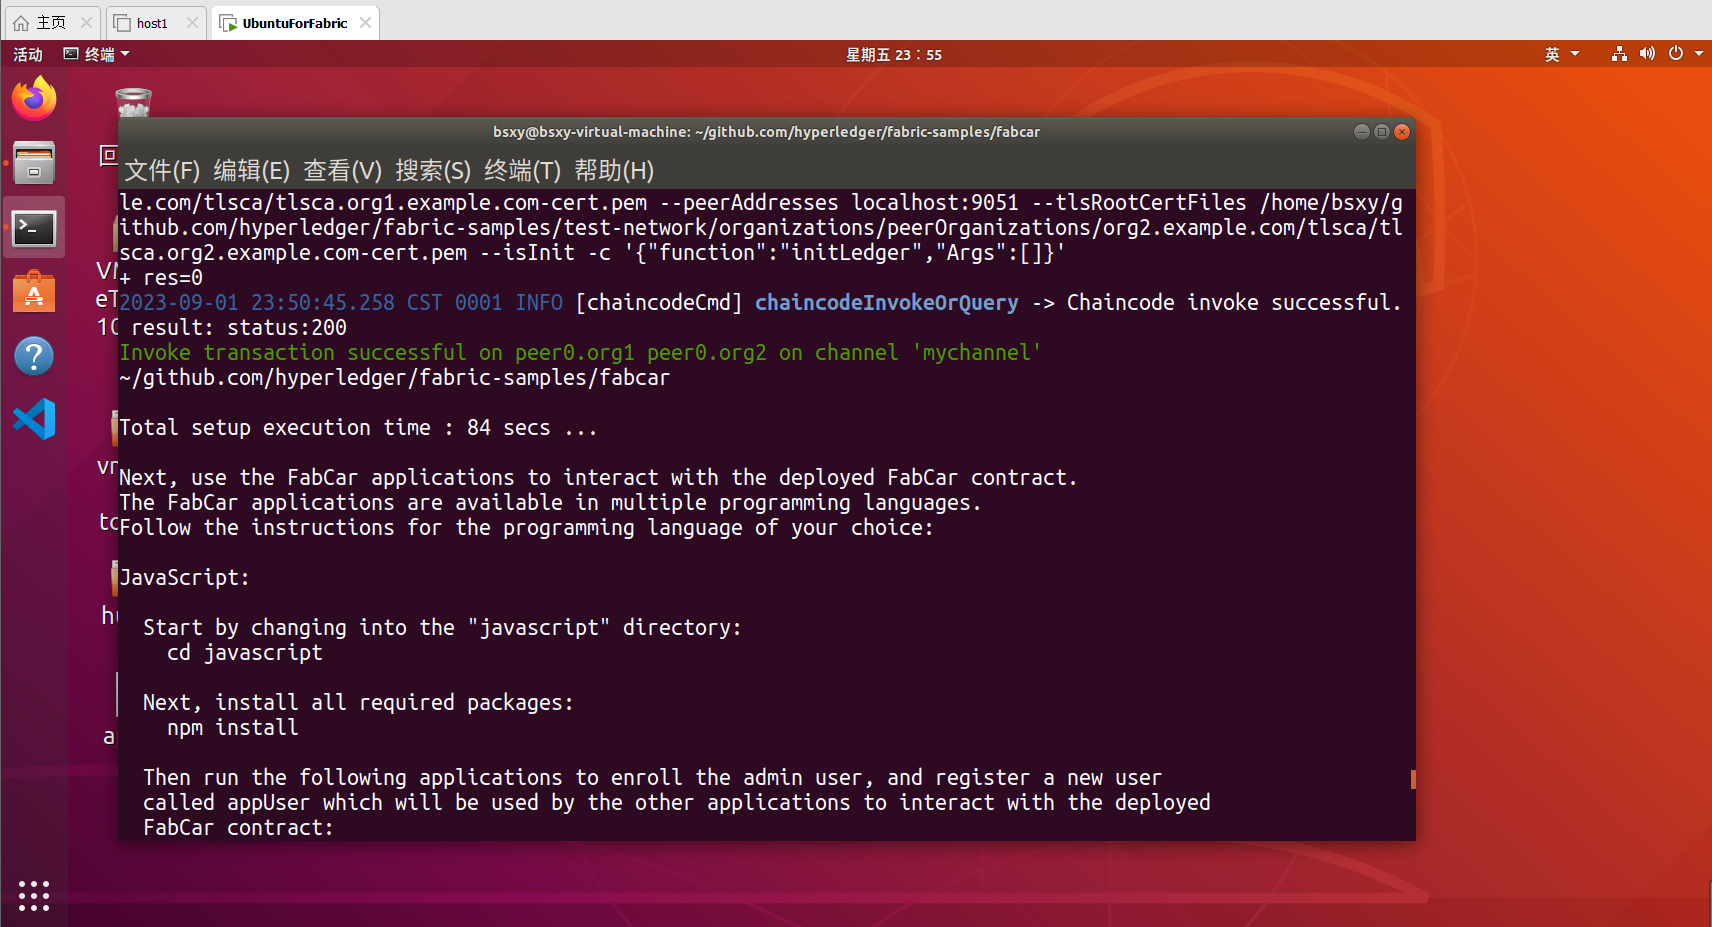
Task: Click the terminal window title bar text
Action: (766, 132)
